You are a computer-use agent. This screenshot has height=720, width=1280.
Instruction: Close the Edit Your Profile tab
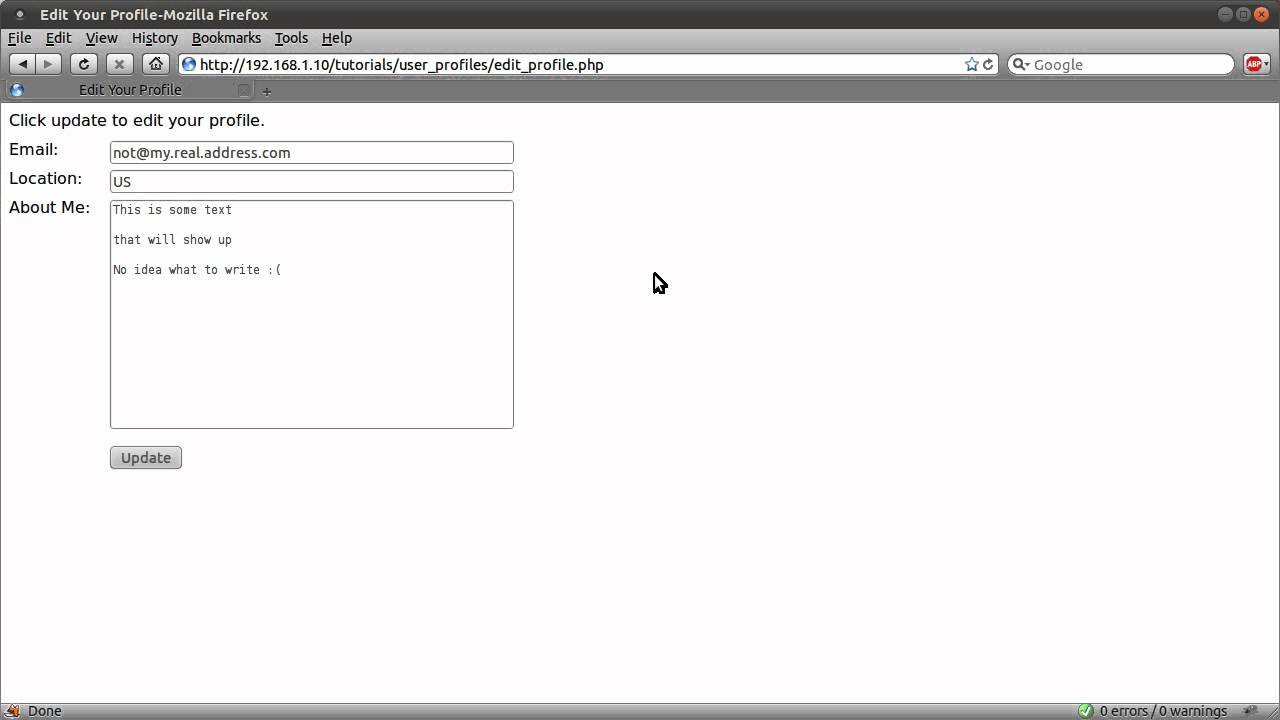243,90
